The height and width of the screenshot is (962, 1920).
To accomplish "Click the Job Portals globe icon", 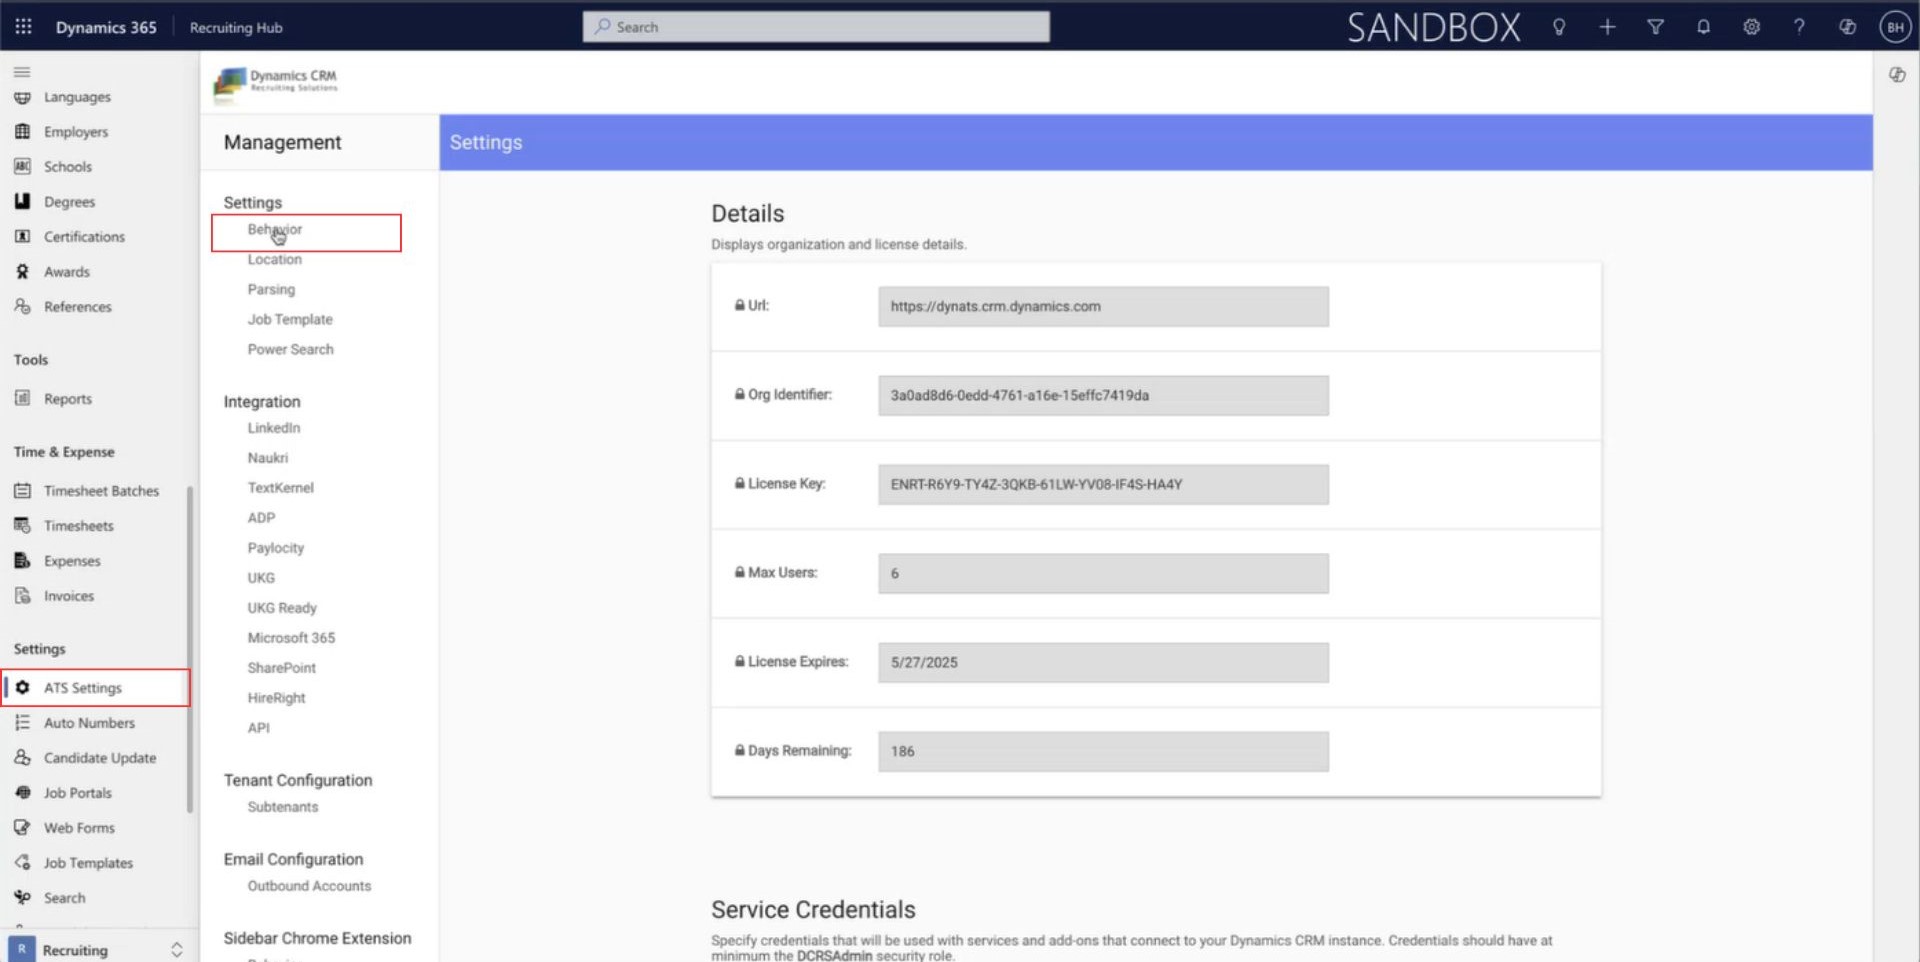I will (22, 793).
